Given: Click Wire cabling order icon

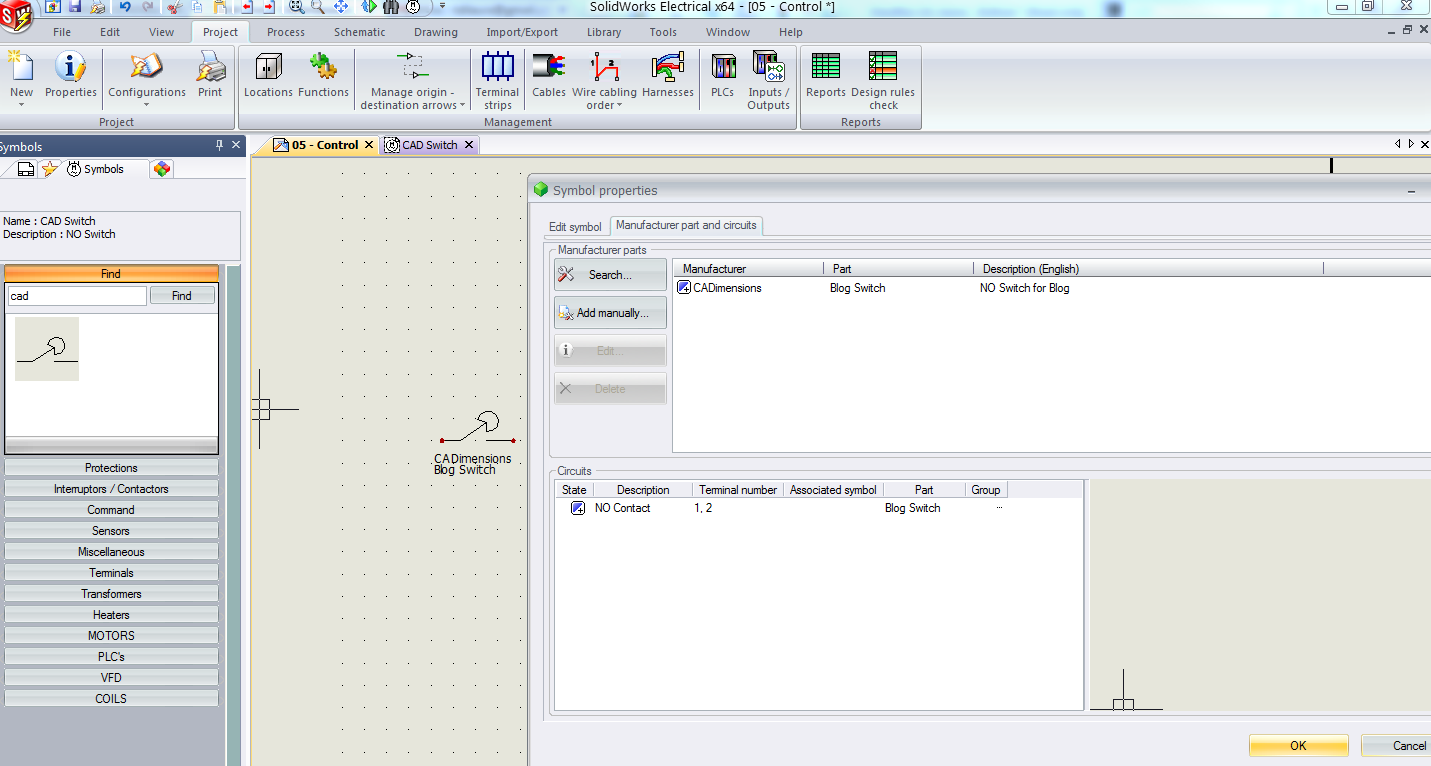Looking at the screenshot, I should click(604, 68).
